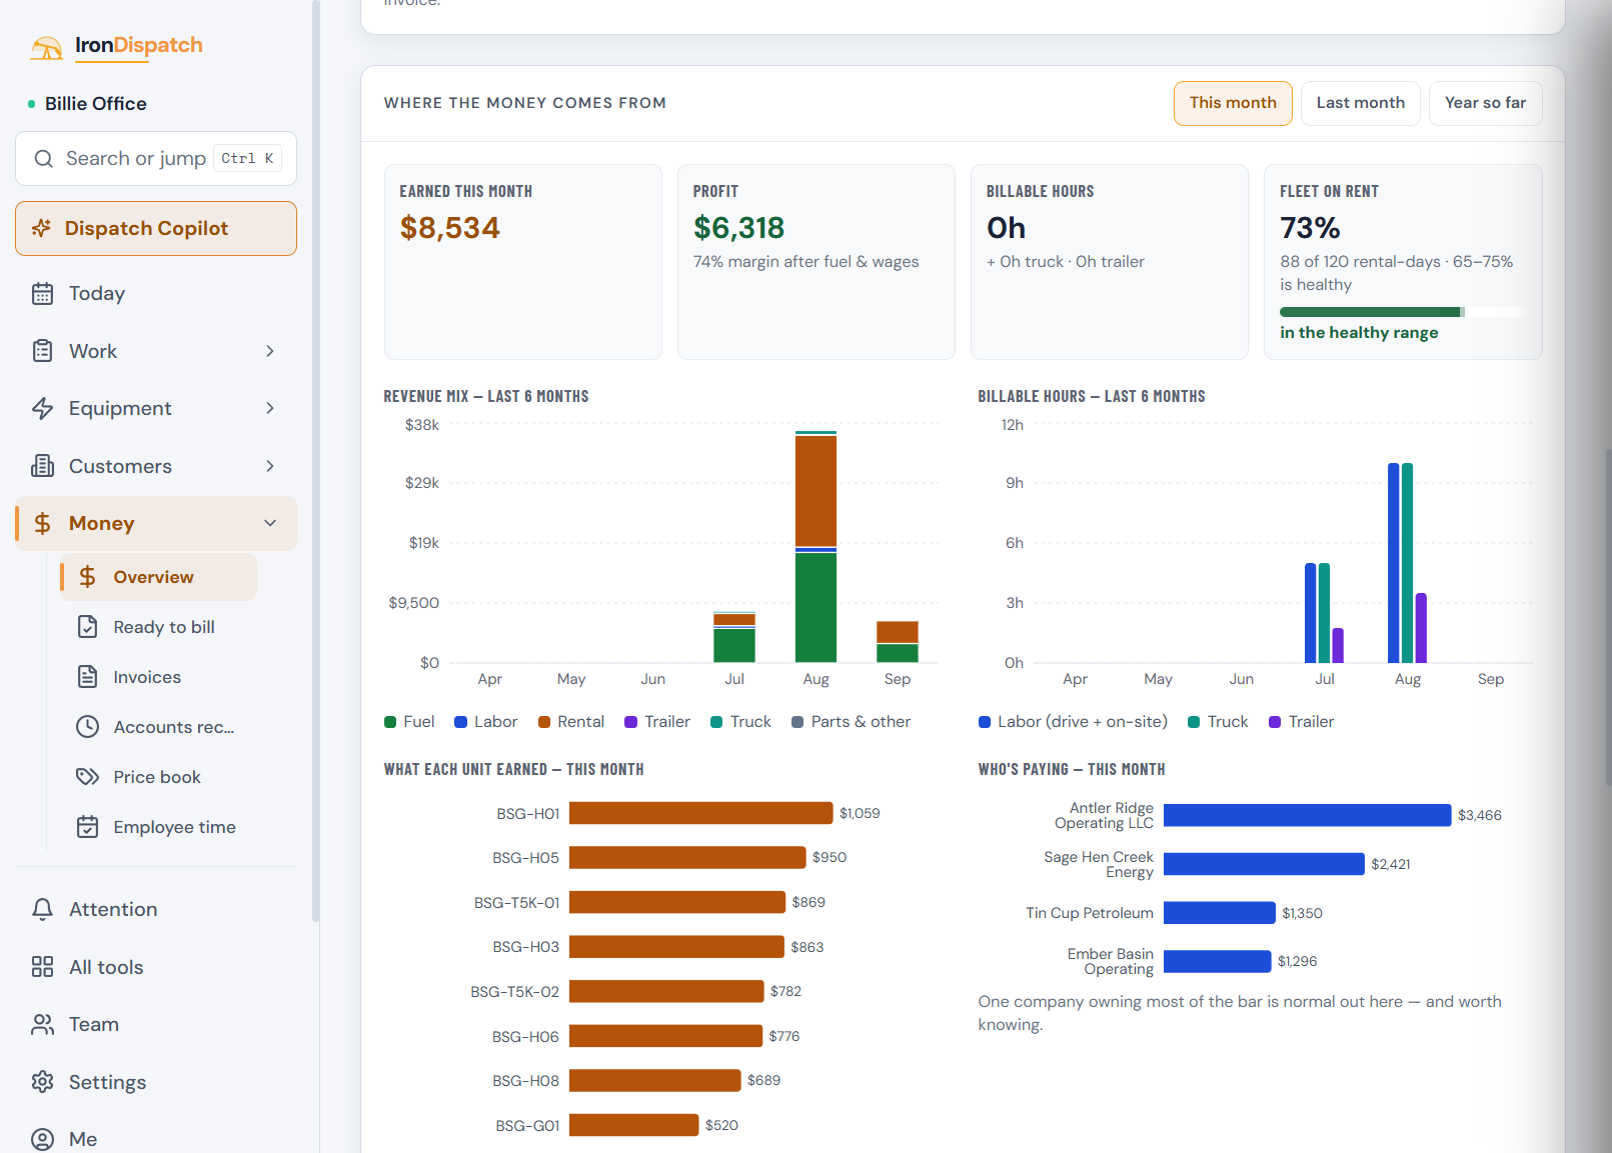Collapse the Money section chevron
The width and height of the screenshot is (1612, 1153).
(270, 523)
